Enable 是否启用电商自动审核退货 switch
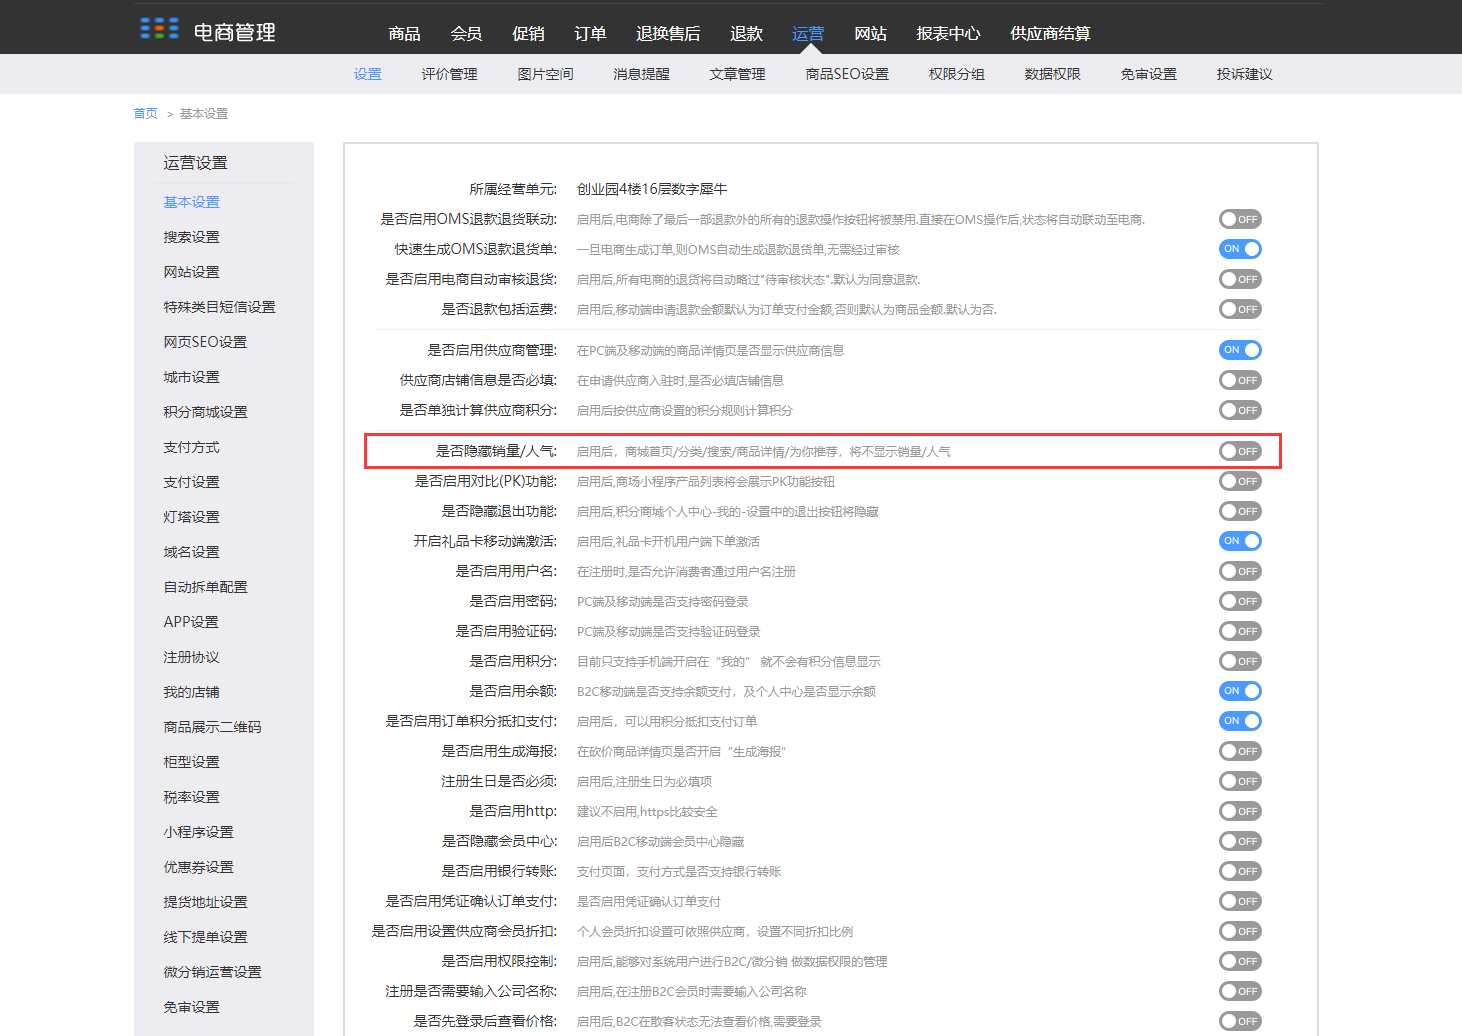 click(x=1240, y=279)
